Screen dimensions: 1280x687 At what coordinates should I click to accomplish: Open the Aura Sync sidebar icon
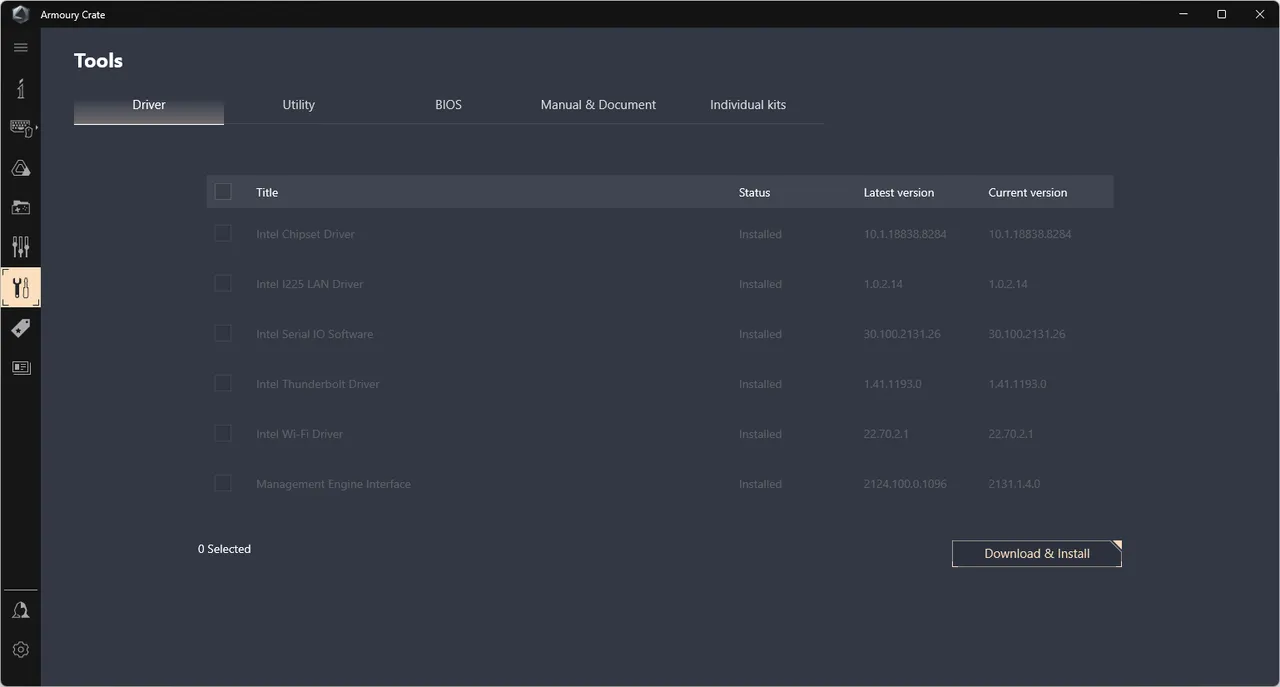click(20, 168)
